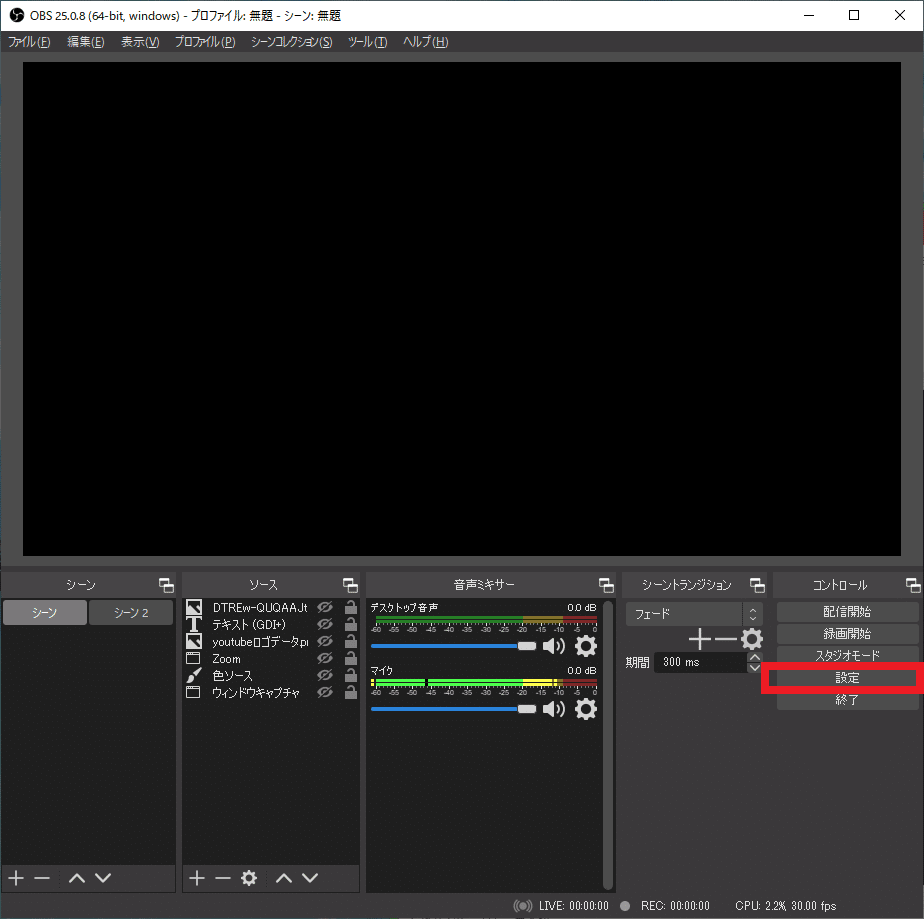This screenshot has height=919, width=924.
Task: Mute デスクトップ音声 speaker icon
Action: 553,646
